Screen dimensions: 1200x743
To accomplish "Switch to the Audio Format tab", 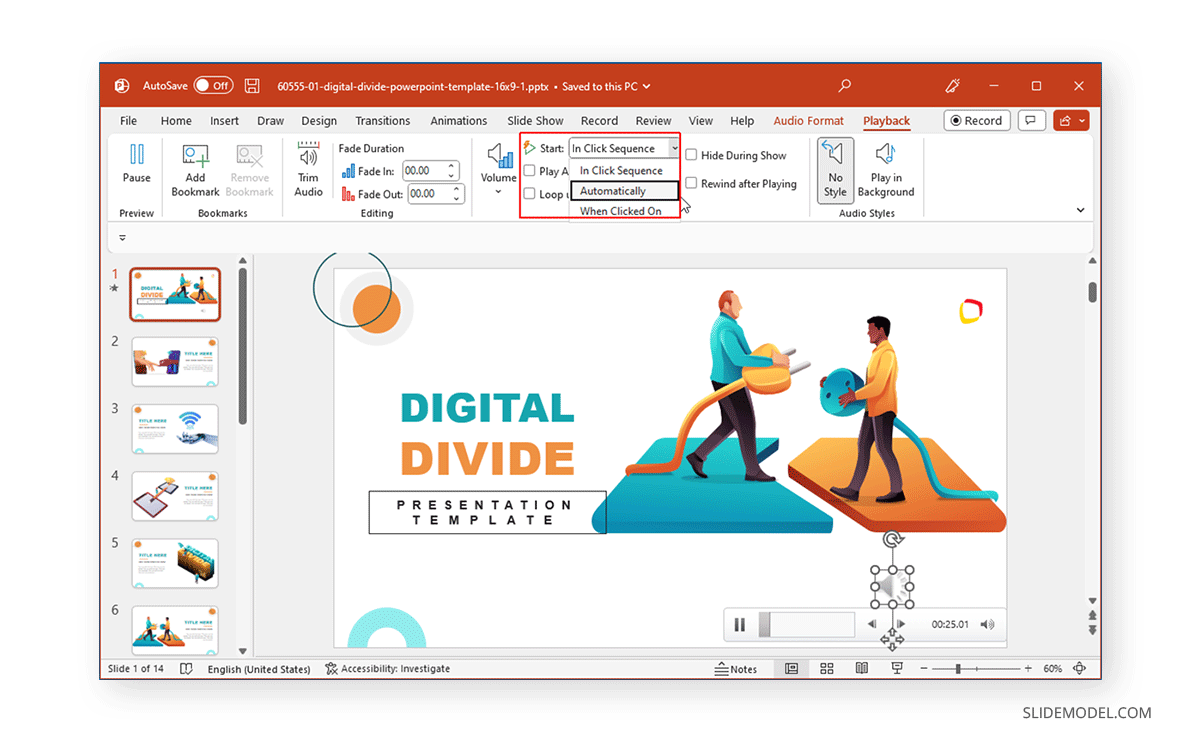I will coord(808,120).
